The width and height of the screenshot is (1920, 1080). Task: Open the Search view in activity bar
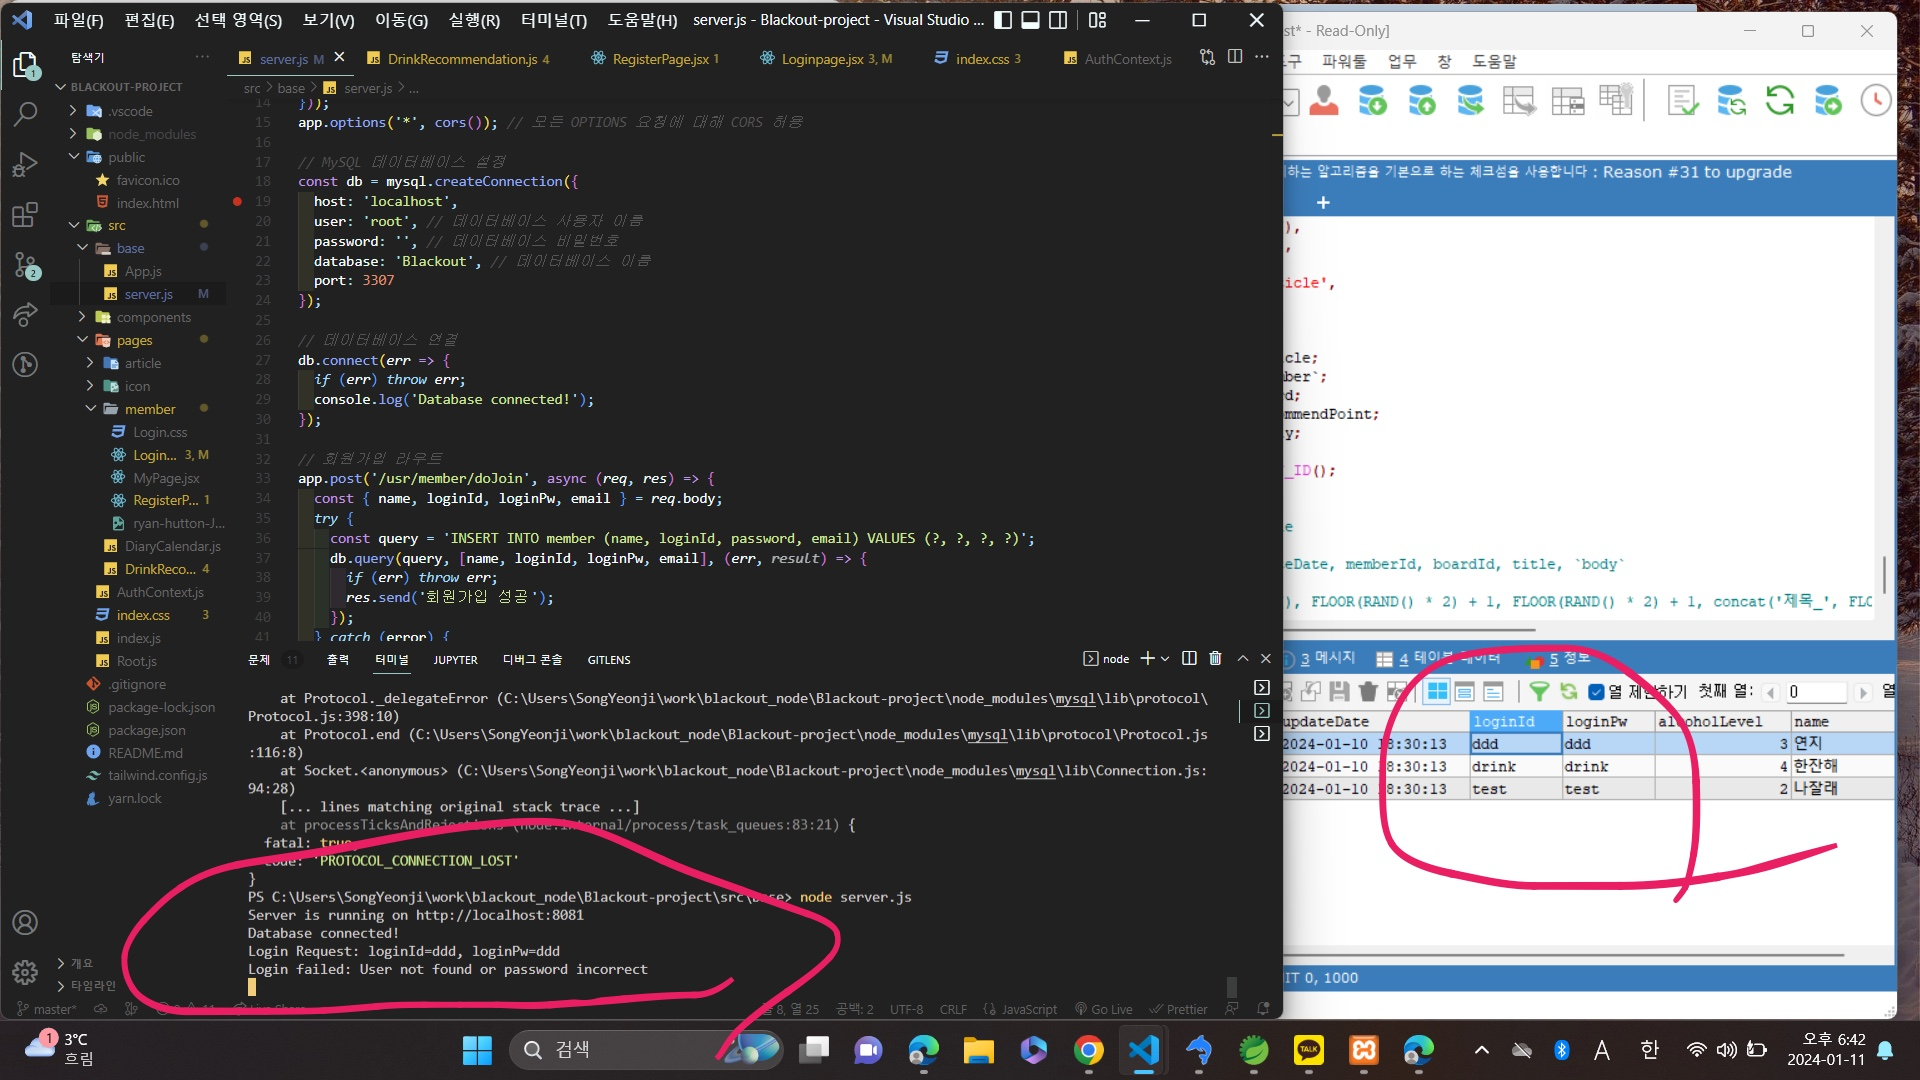[x=25, y=114]
